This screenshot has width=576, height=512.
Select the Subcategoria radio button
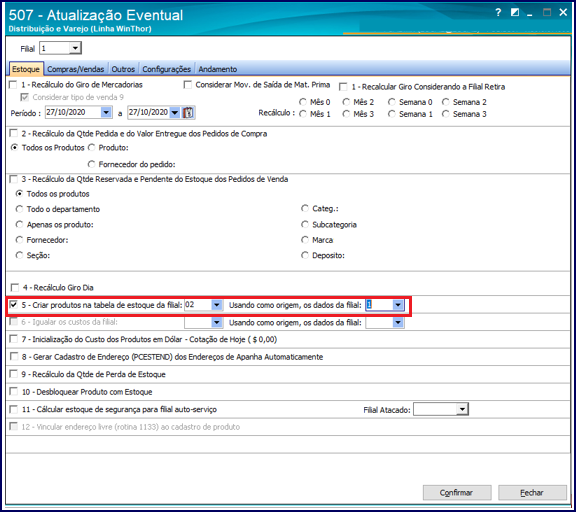coord(305,224)
